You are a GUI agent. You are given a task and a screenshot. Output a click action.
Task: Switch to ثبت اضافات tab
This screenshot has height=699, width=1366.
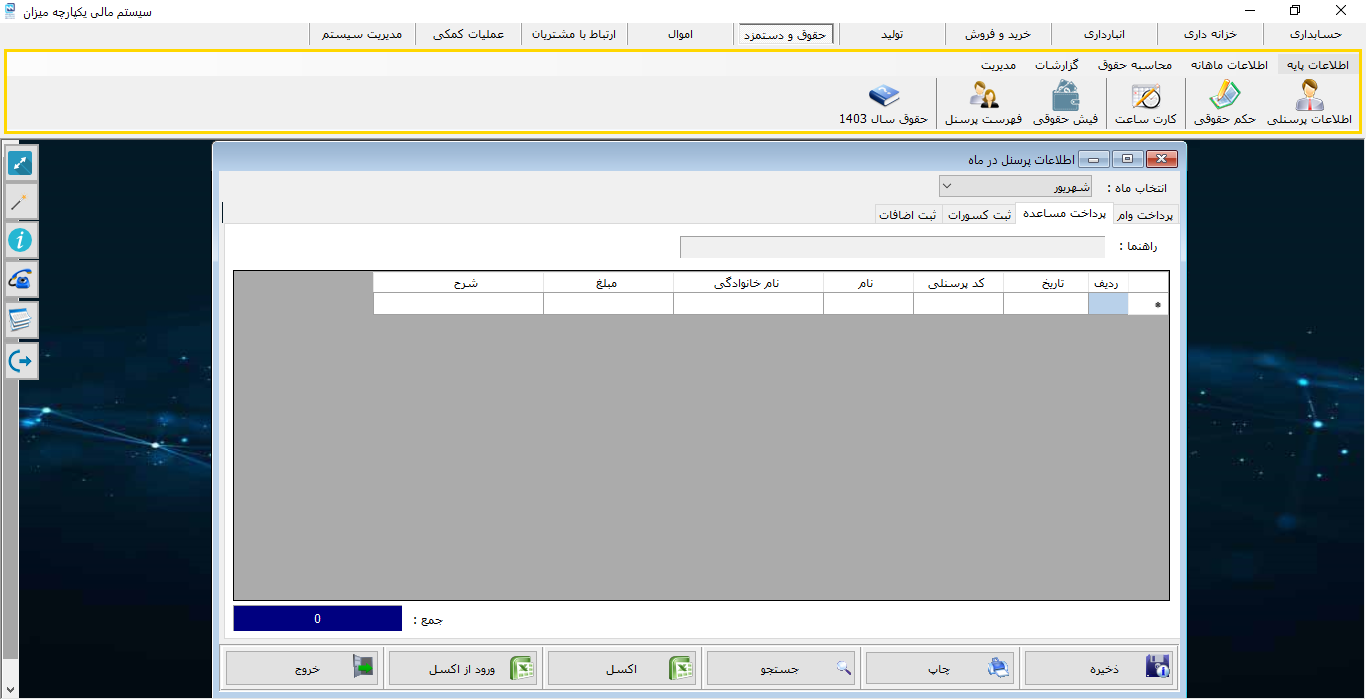908,215
